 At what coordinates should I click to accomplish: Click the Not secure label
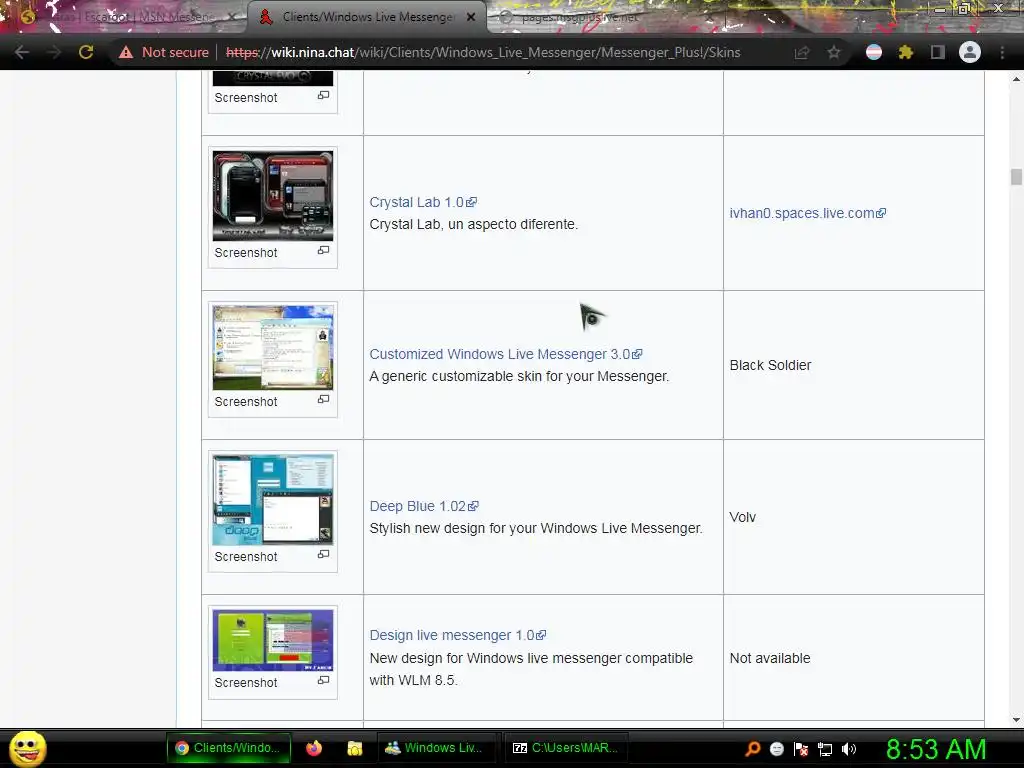(x=175, y=52)
